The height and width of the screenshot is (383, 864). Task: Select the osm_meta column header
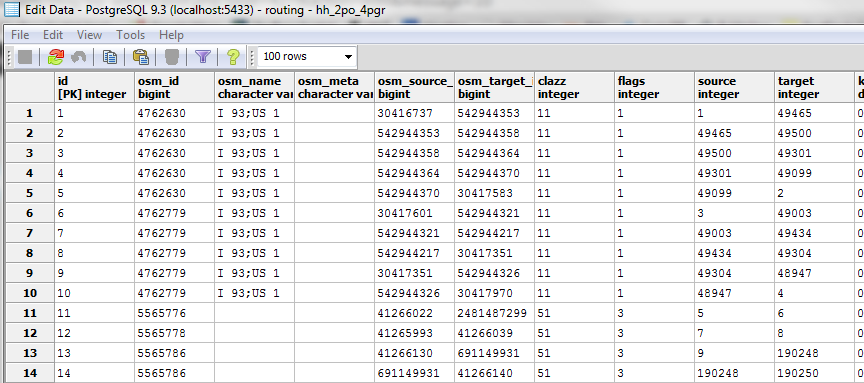[x=334, y=88]
